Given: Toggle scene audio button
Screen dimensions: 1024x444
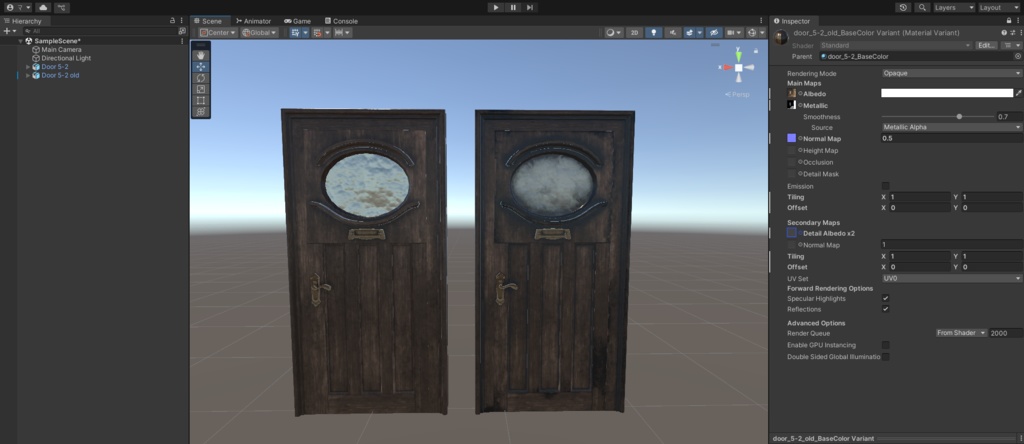Looking at the screenshot, I should tap(673, 33).
